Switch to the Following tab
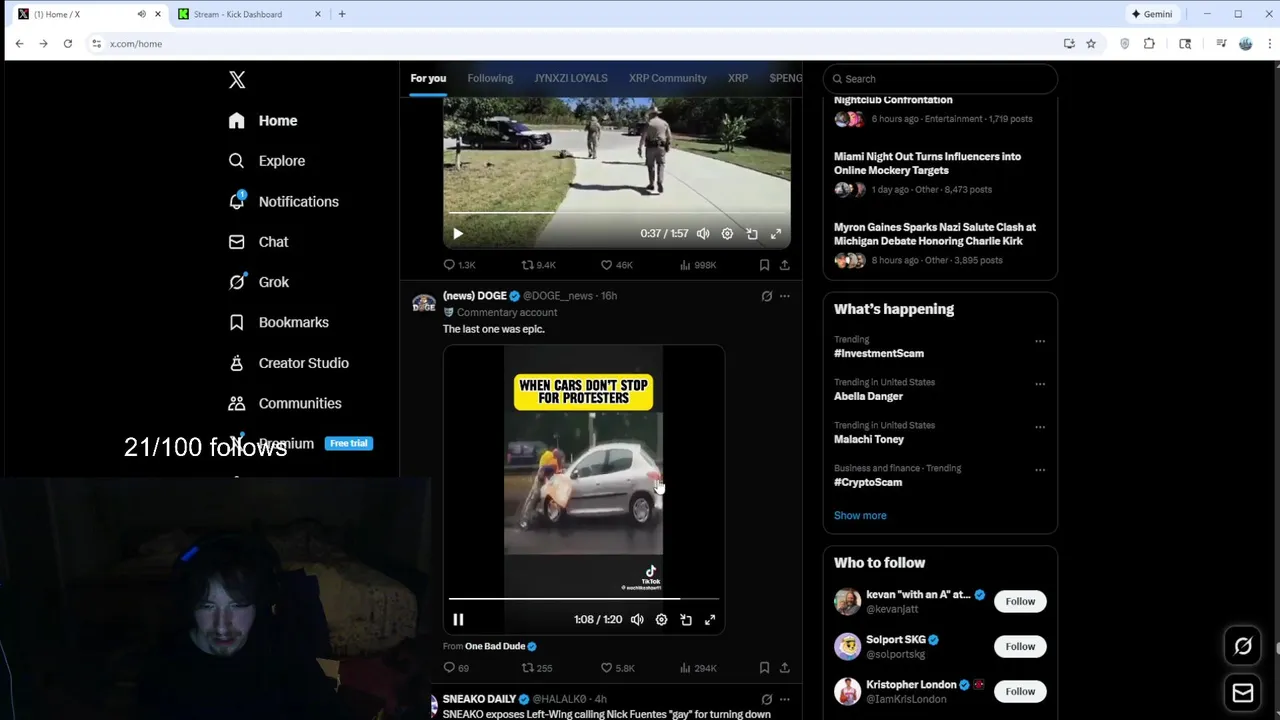 pos(490,78)
